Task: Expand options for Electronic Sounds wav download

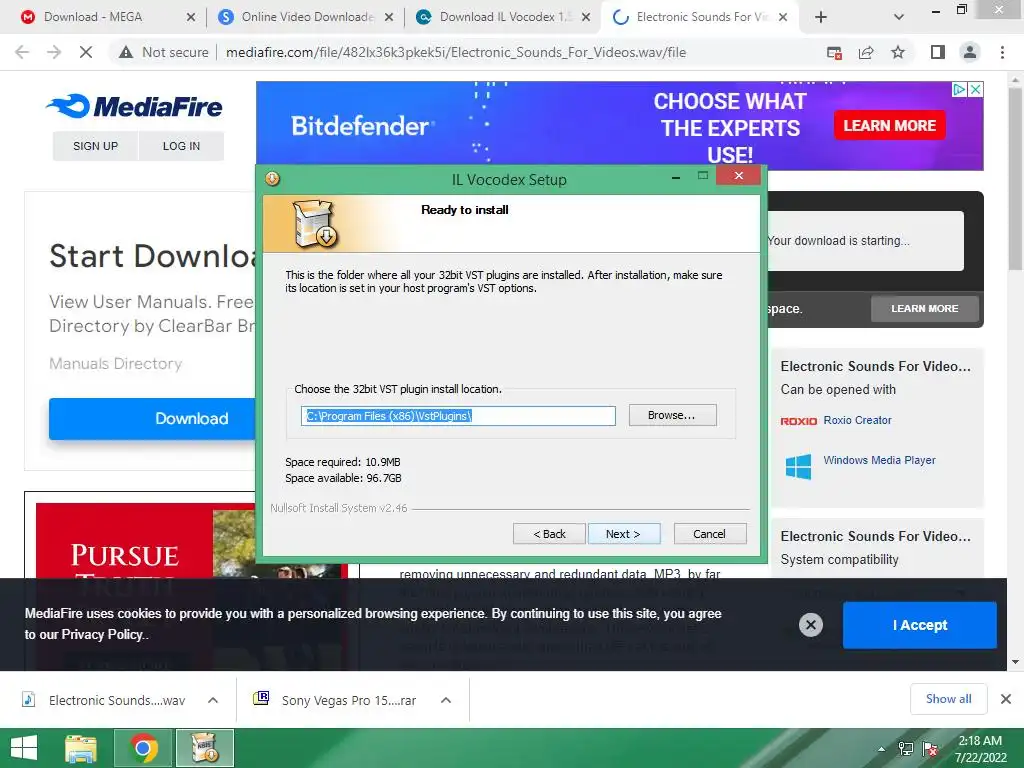Action: click(x=213, y=700)
